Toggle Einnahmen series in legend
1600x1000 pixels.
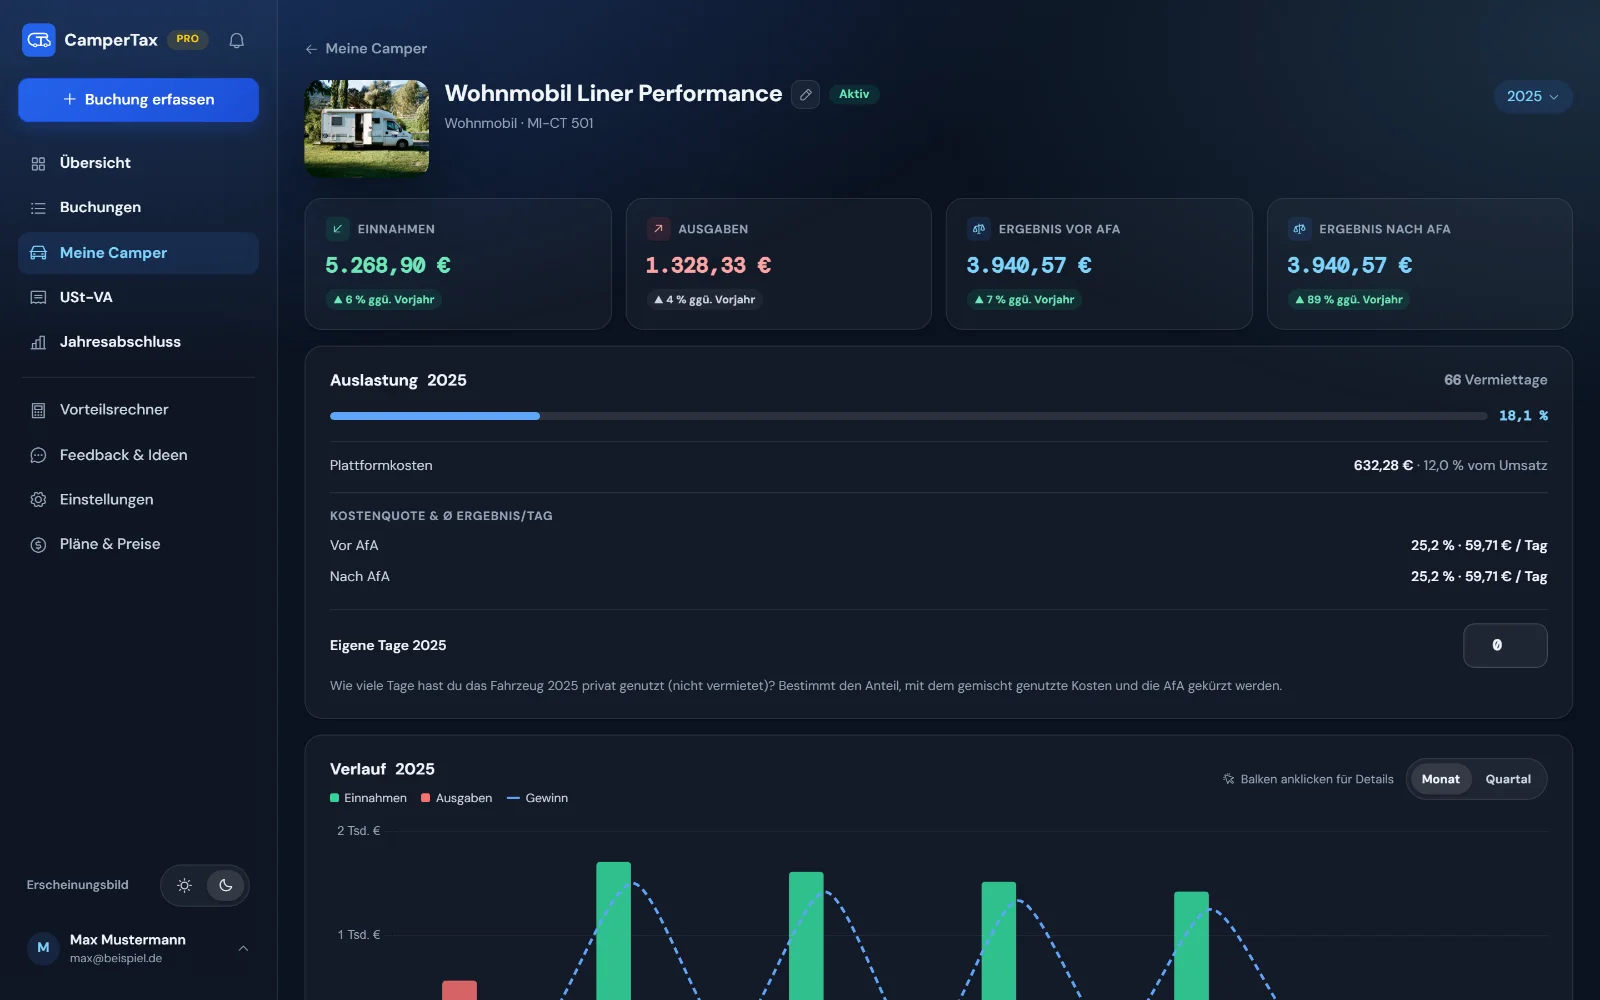pos(368,798)
